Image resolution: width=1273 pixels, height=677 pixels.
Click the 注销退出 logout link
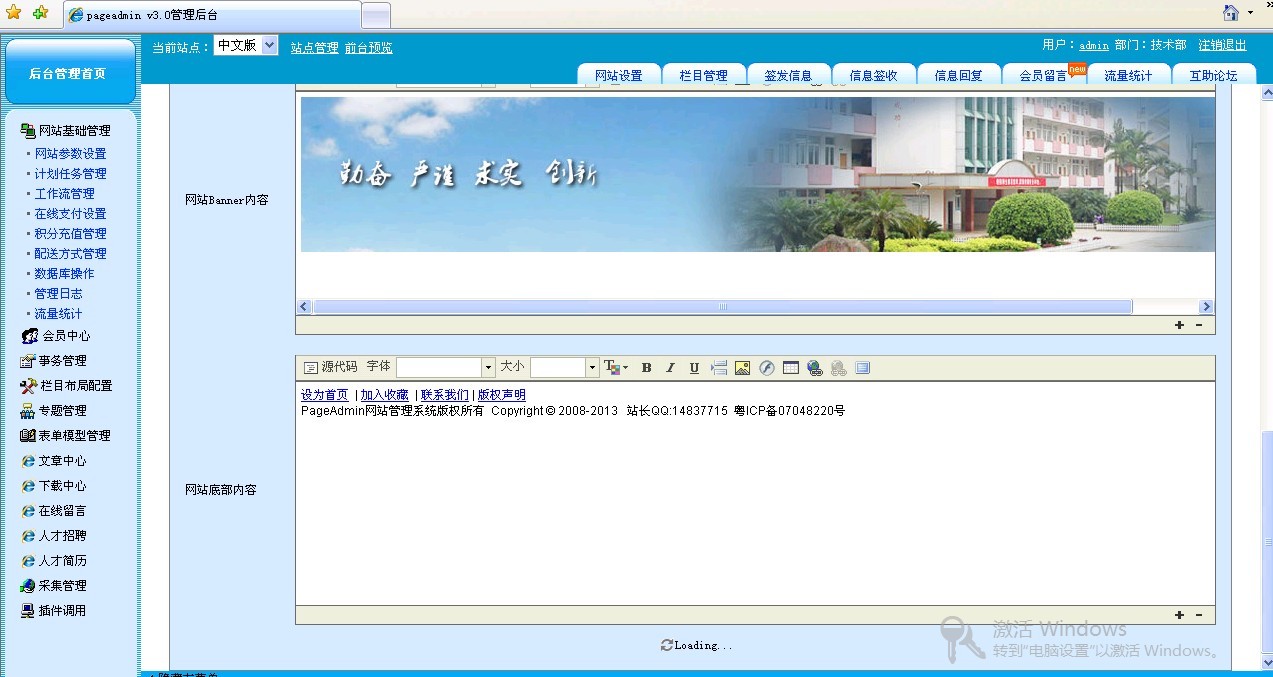coord(1222,45)
